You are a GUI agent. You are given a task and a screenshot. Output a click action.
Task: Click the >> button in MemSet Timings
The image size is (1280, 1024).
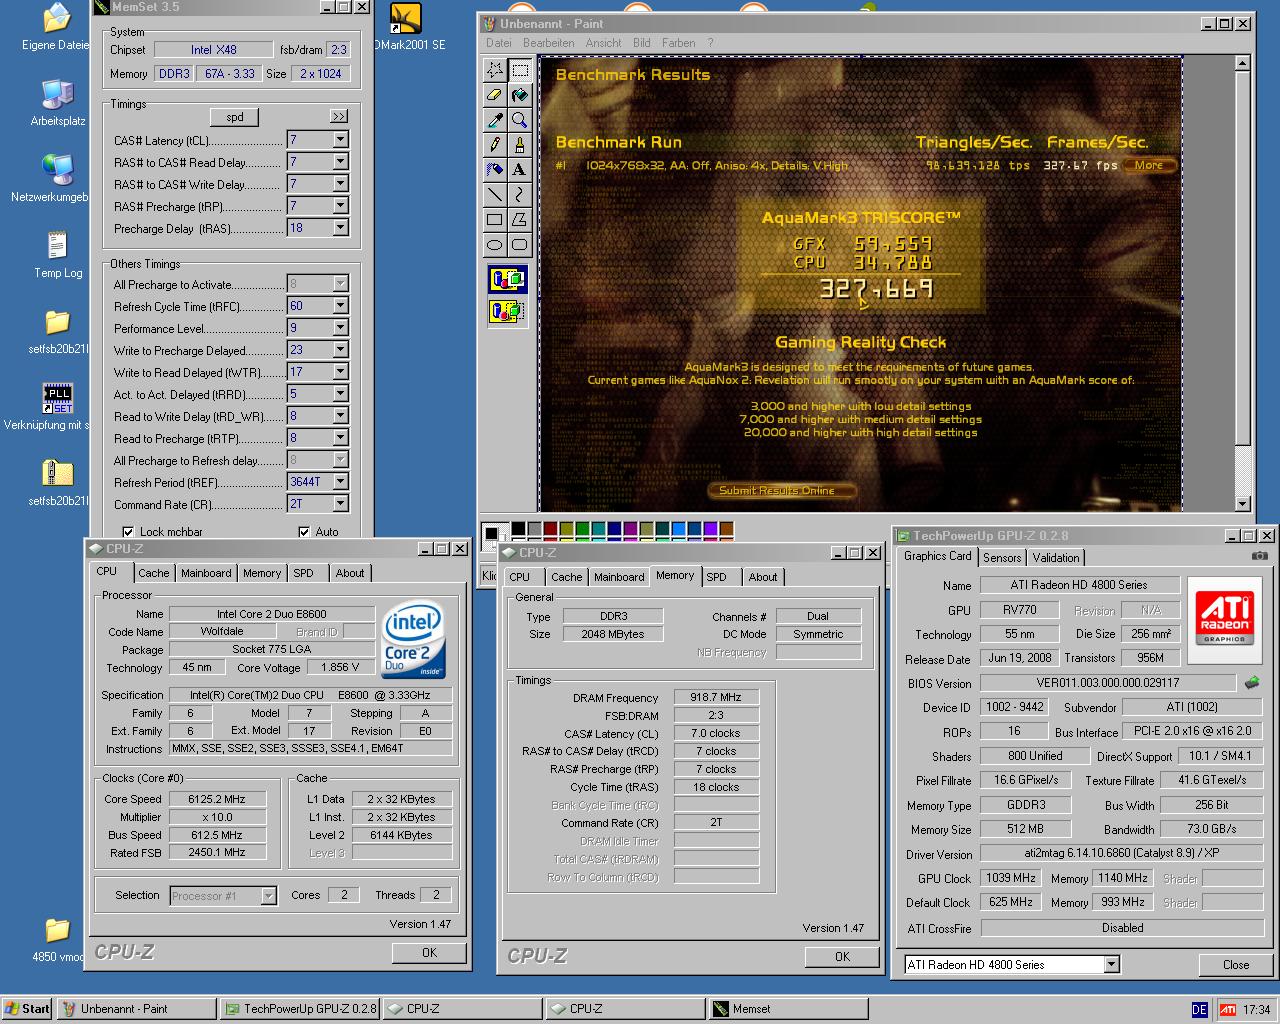(x=338, y=117)
